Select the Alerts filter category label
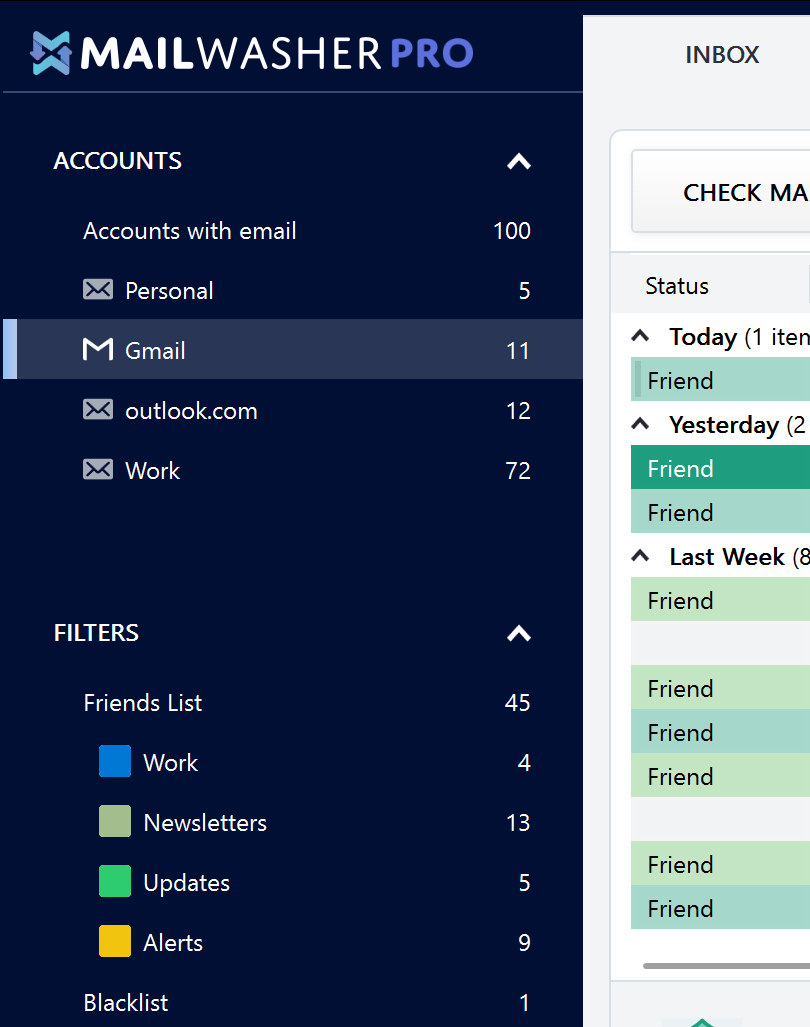This screenshot has width=810, height=1027. [173, 943]
